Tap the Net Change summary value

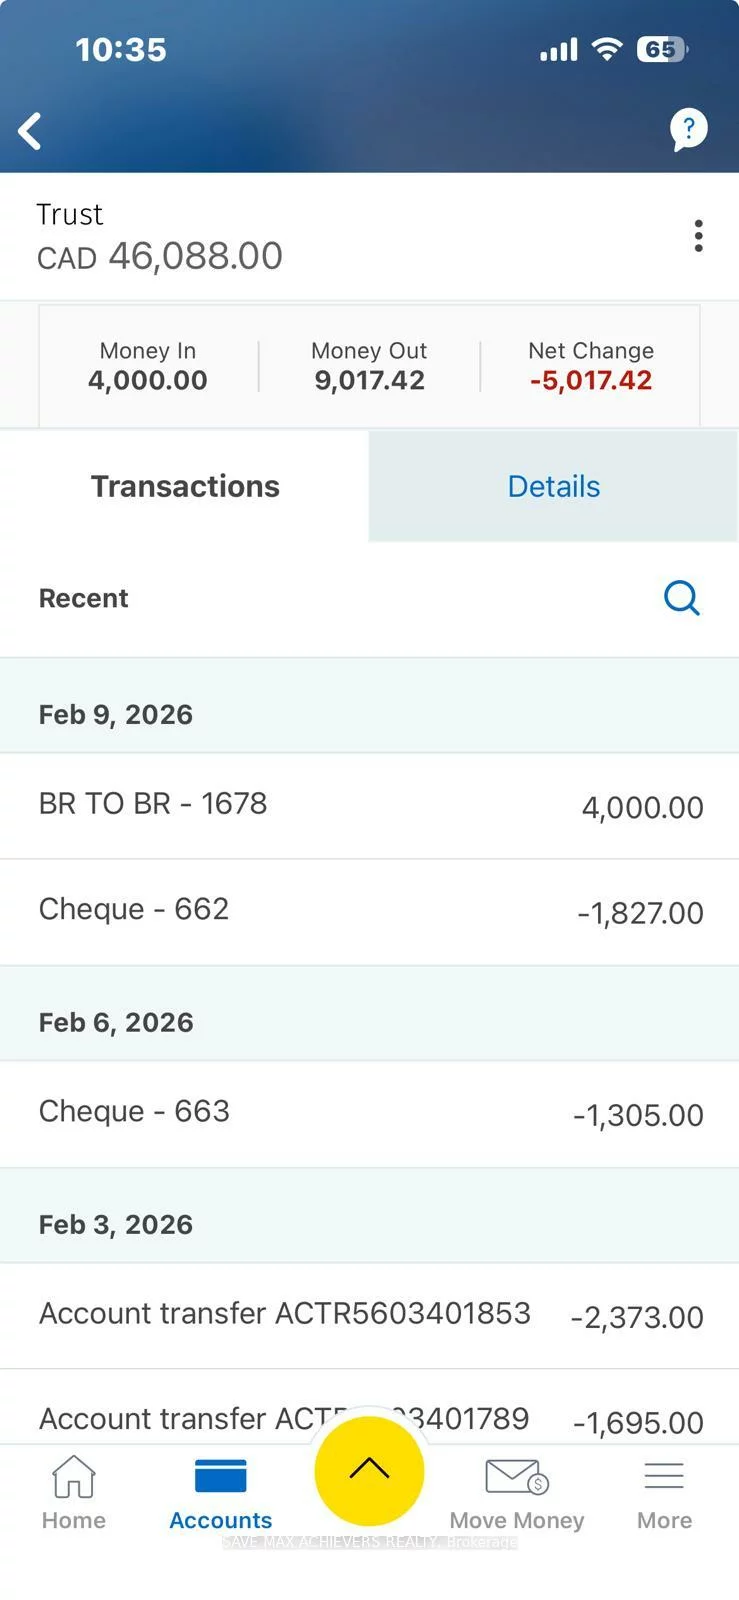tap(590, 379)
